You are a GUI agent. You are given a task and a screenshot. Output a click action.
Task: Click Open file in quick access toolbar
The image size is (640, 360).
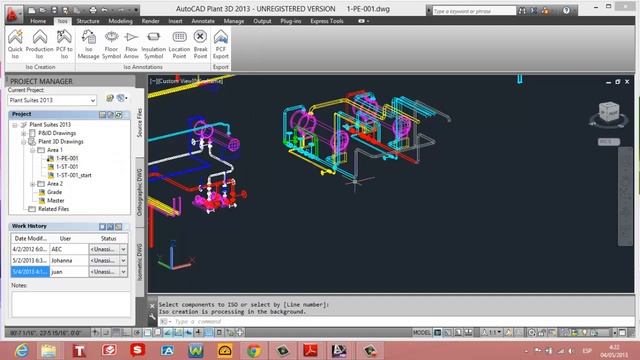click(43, 10)
